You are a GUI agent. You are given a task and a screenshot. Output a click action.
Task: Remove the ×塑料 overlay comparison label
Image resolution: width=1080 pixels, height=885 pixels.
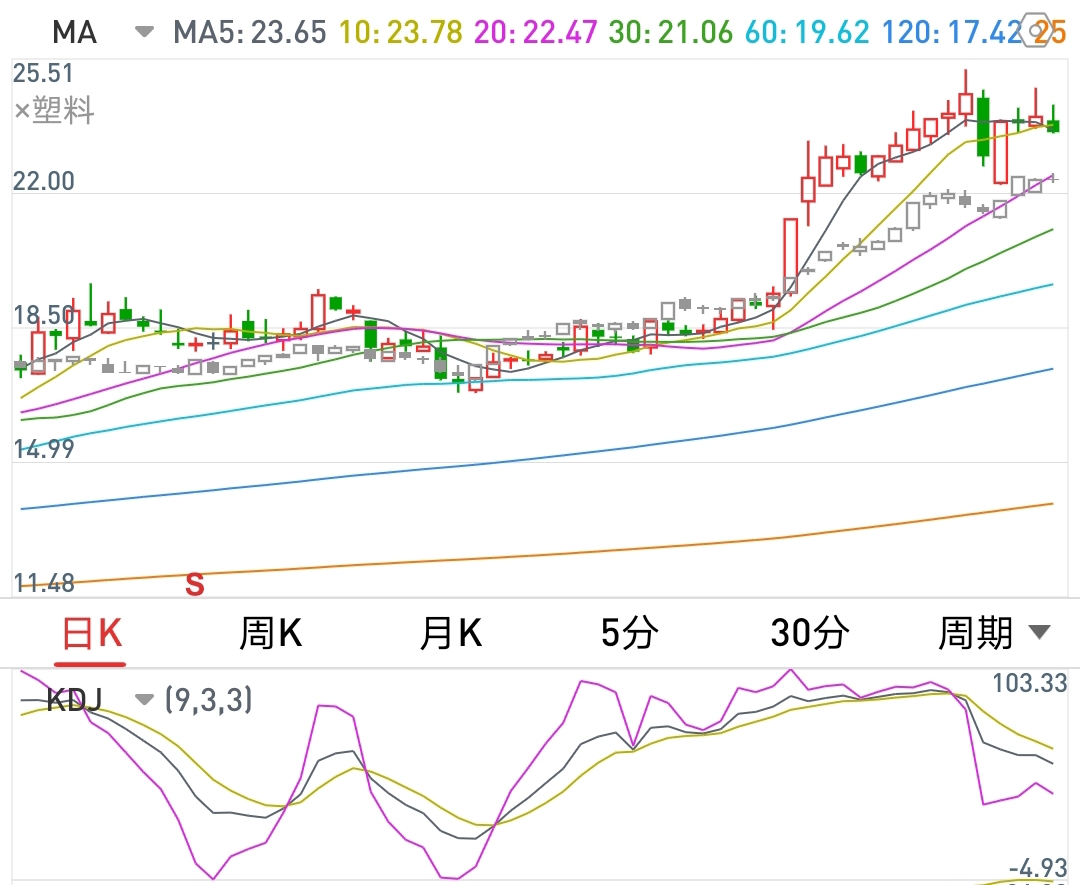[54, 110]
